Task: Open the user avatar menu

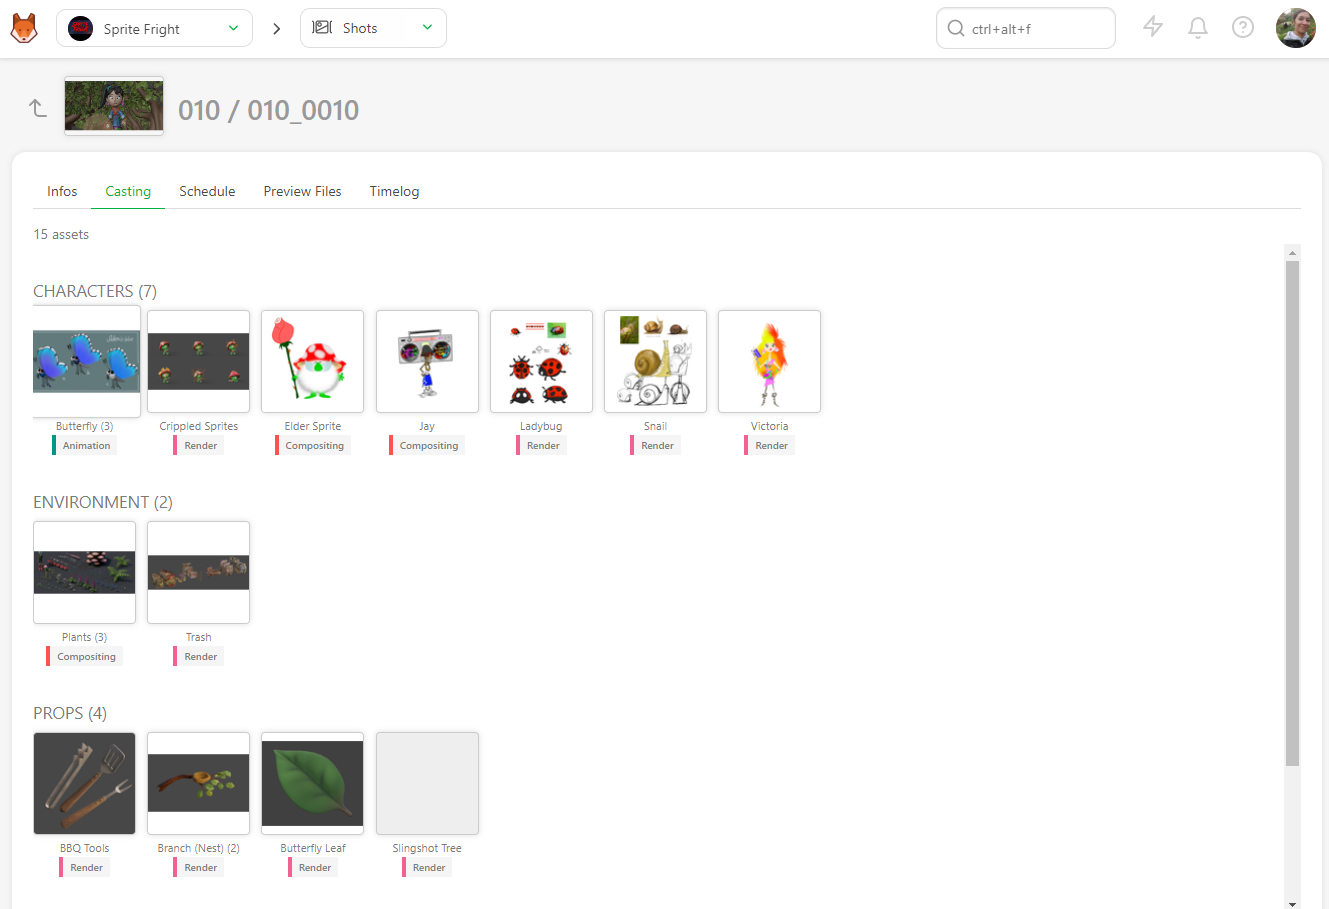Action: pos(1296,28)
